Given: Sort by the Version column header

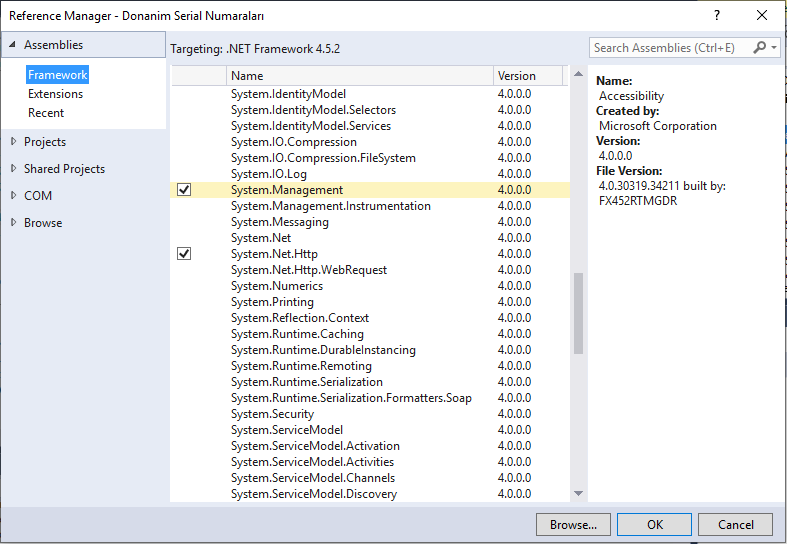Looking at the screenshot, I should pyautogui.click(x=528, y=75).
